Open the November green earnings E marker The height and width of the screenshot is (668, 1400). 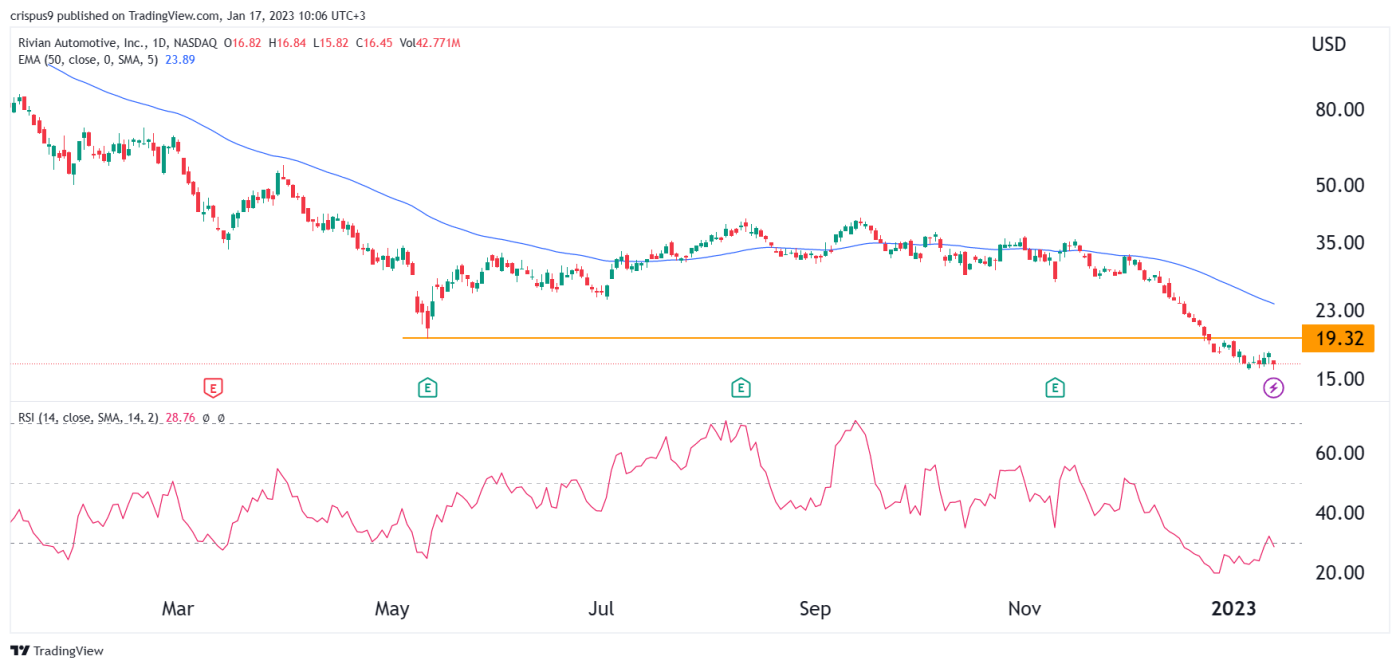pyautogui.click(x=1054, y=387)
